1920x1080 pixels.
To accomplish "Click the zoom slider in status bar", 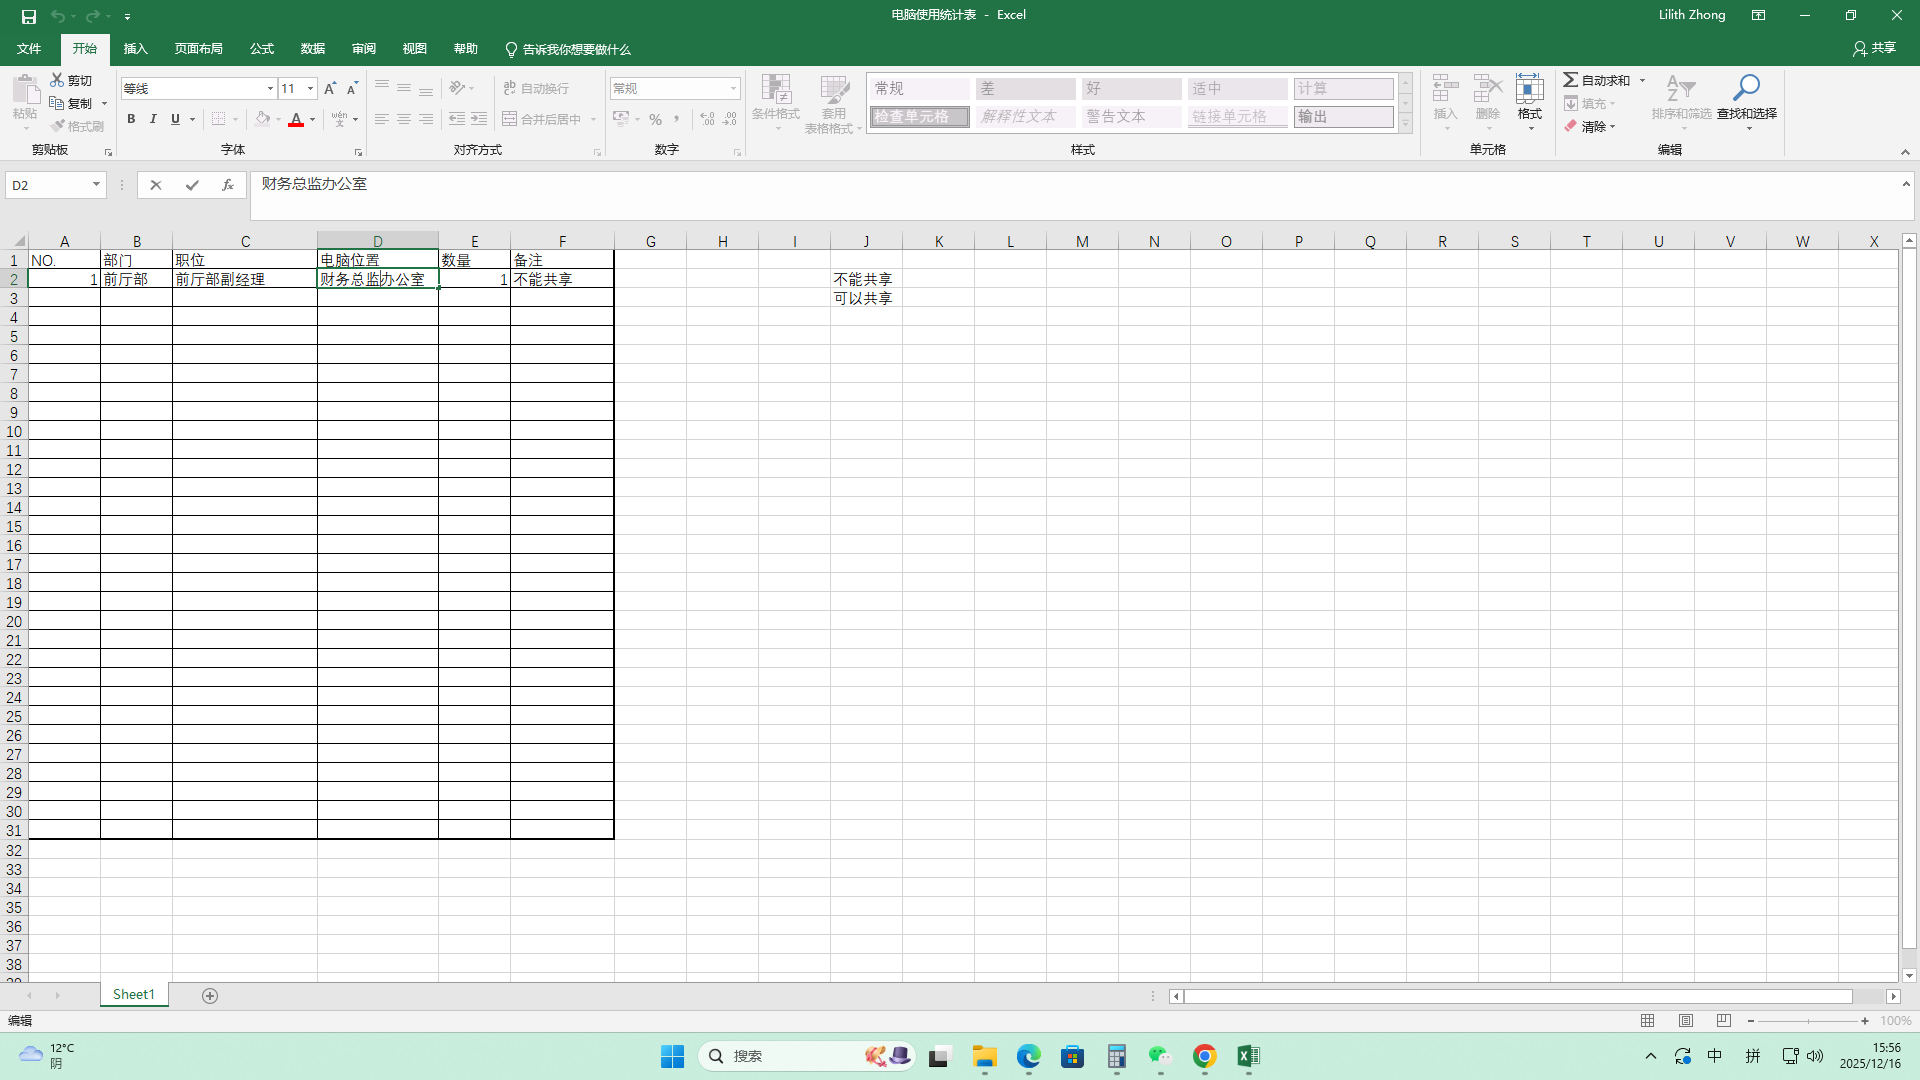I will point(1808,1021).
